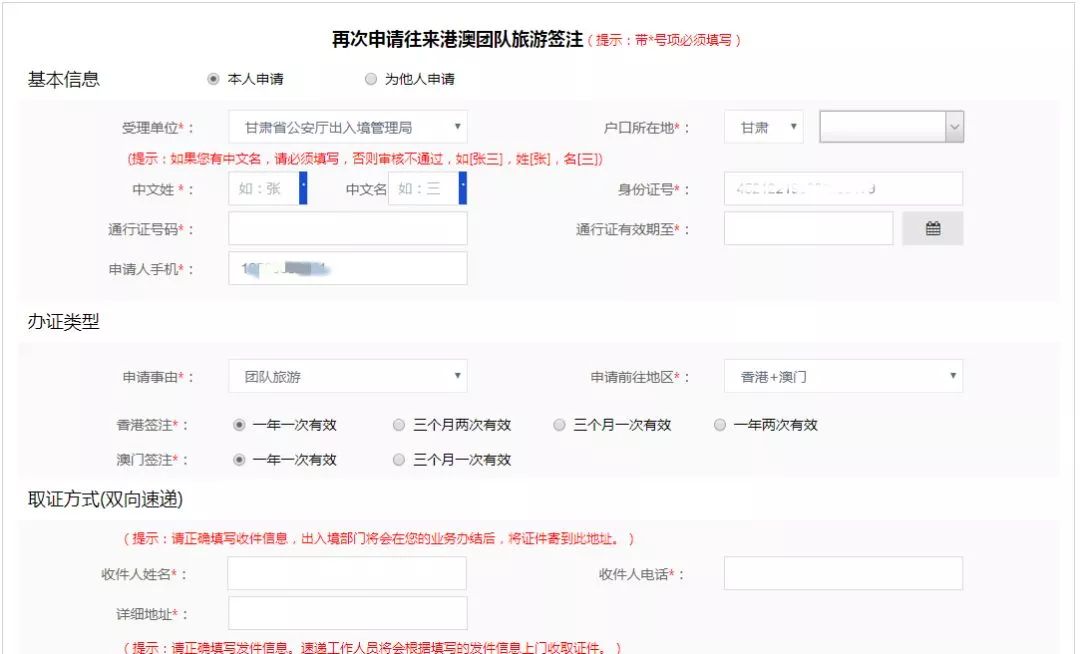Screen dimensions: 1080x654
Task: Choose 为他人申请 option
Action: click(x=371, y=77)
